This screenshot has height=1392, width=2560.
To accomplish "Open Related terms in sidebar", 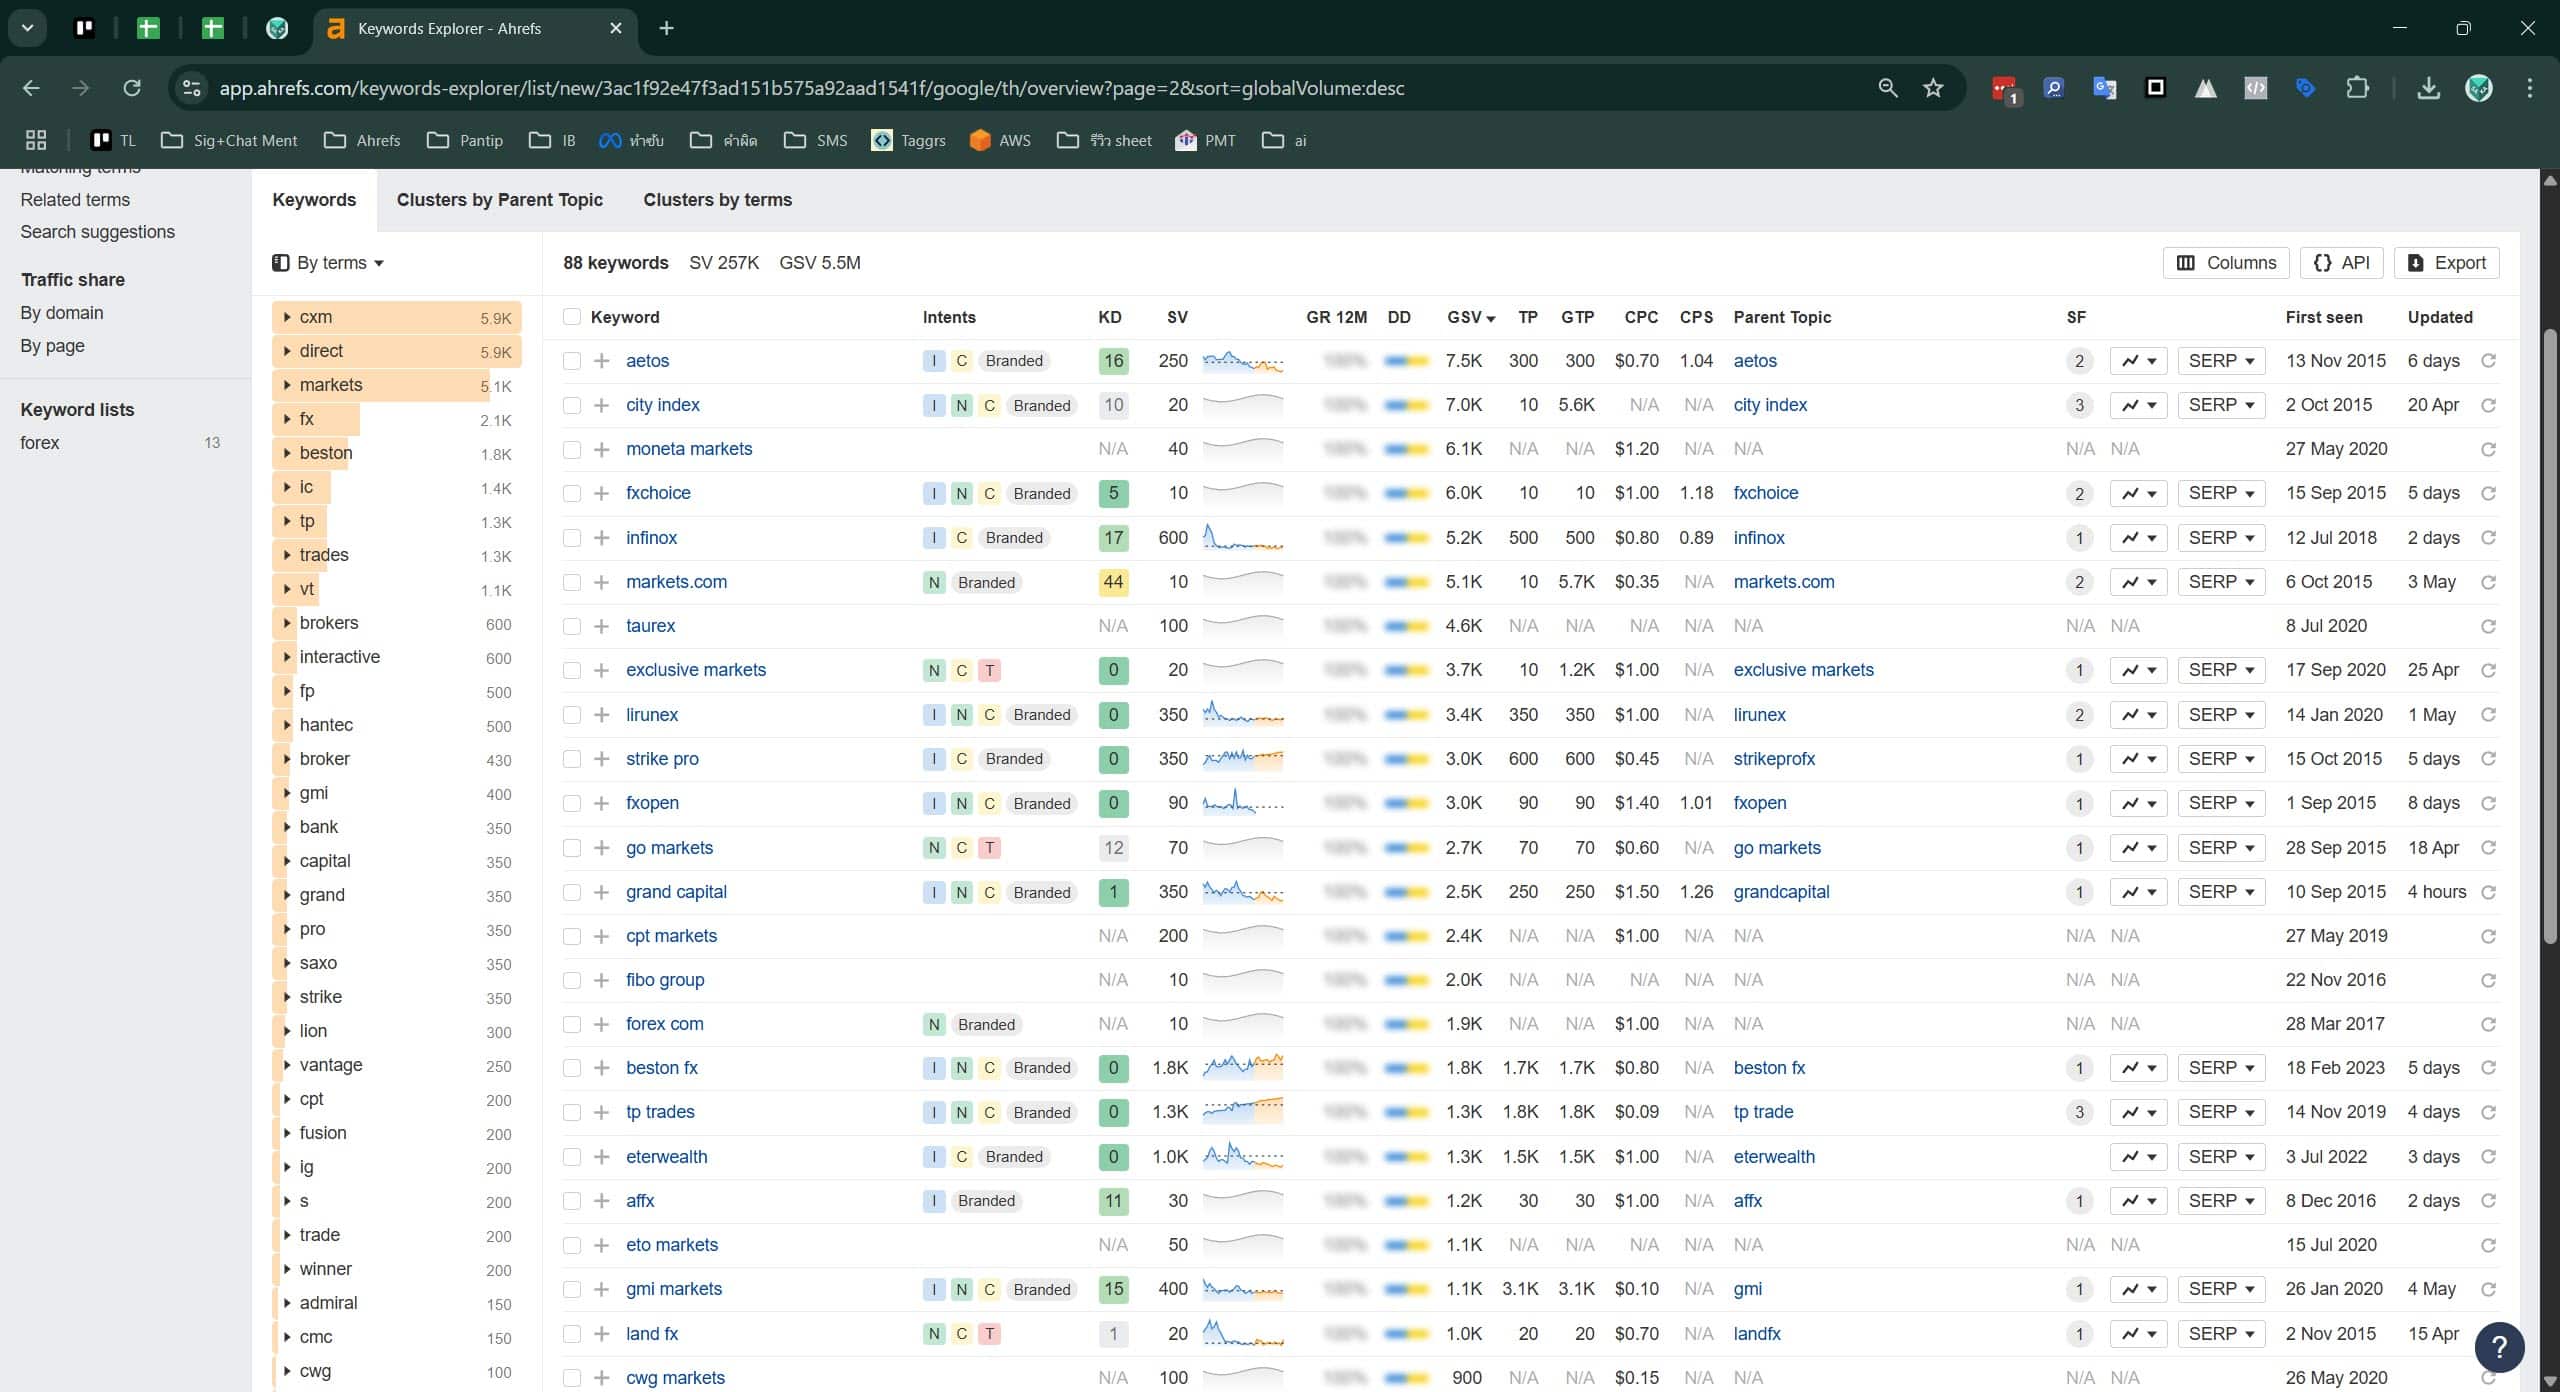I will pyautogui.click(x=75, y=200).
